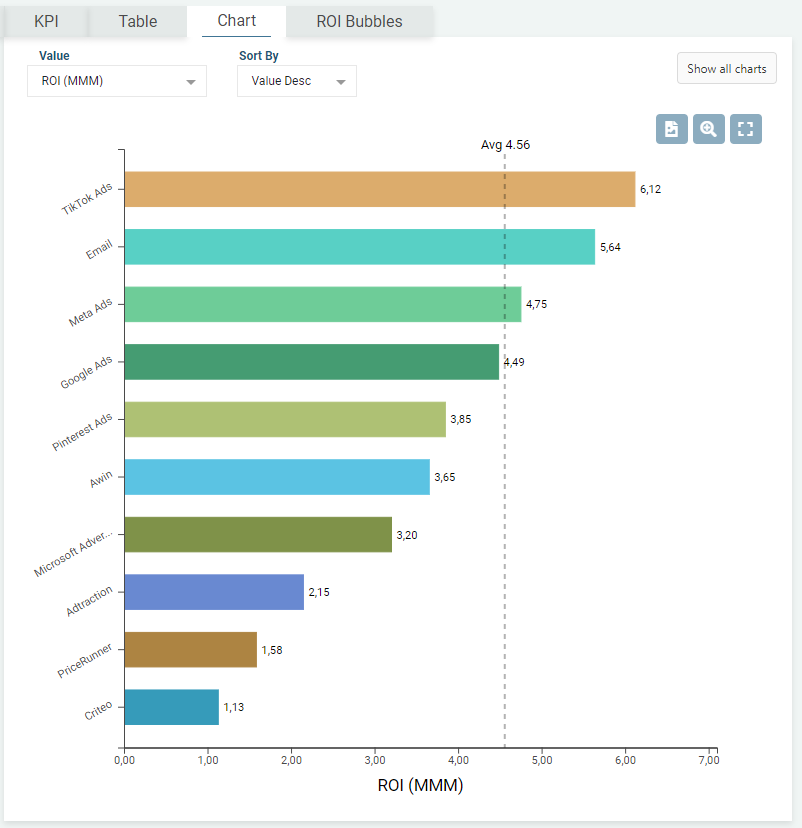Image resolution: width=802 pixels, height=828 pixels.
Task: Expand the Sort By Value Desc dropdown
Action: tap(297, 81)
